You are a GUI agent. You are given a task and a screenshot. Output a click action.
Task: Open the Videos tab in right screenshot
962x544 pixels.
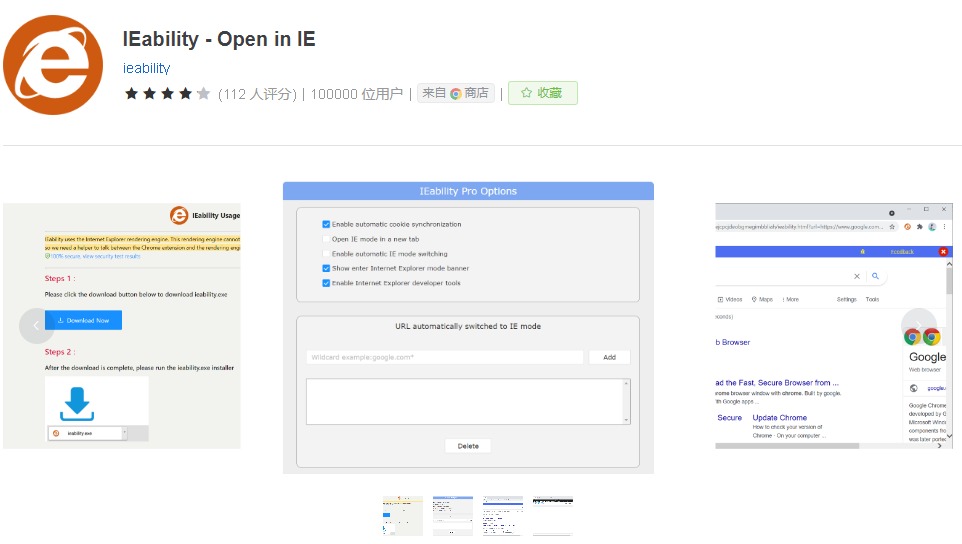pyautogui.click(x=730, y=299)
